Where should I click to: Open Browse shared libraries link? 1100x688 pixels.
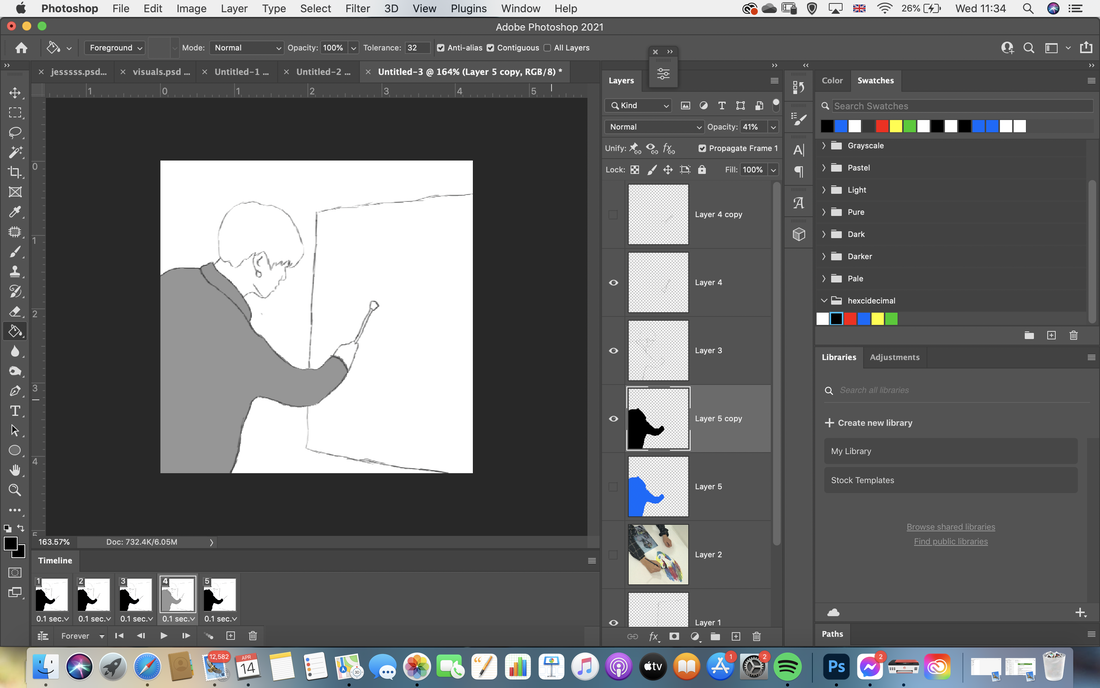point(951,527)
